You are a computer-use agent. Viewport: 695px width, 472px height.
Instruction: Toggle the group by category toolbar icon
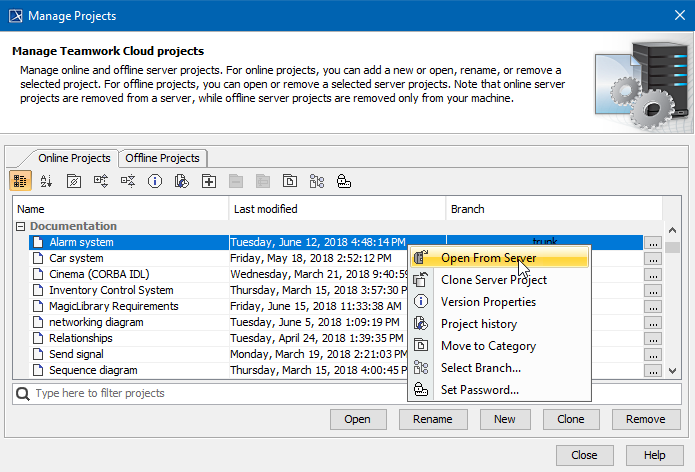click(20, 181)
